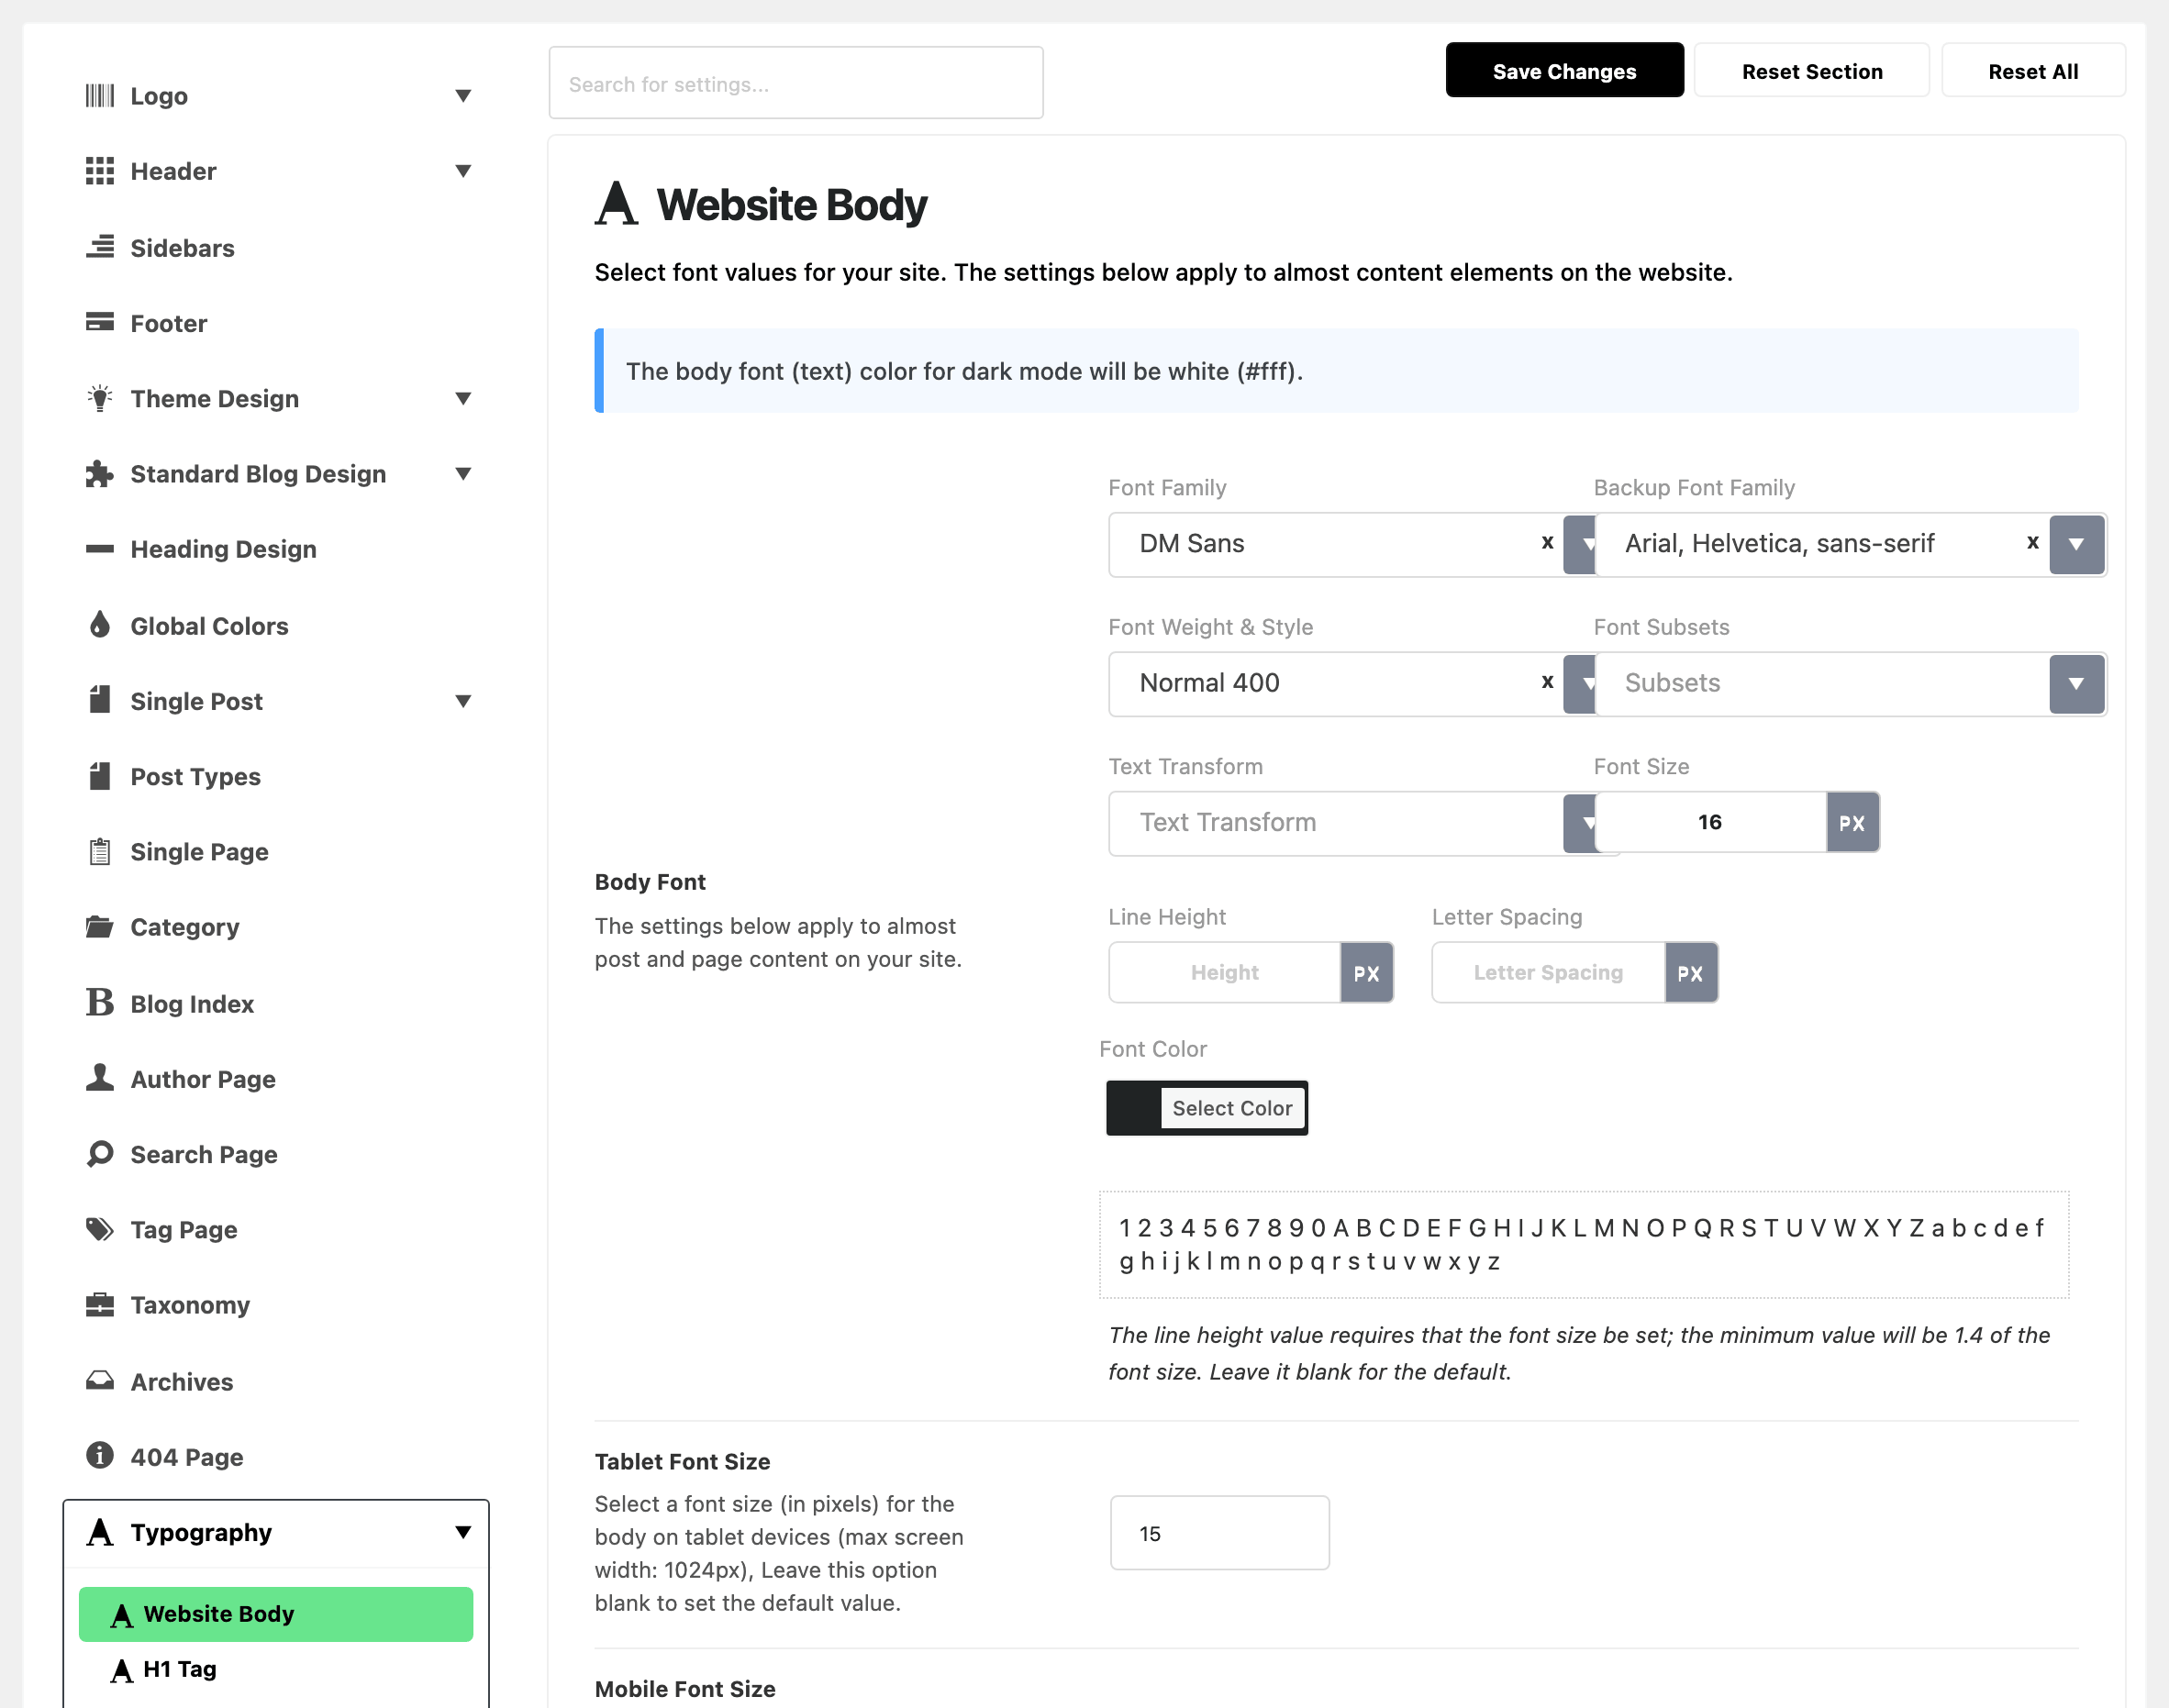This screenshot has height=1708, width=2169.
Task: Click the Sidebars icon
Action: click(x=100, y=247)
